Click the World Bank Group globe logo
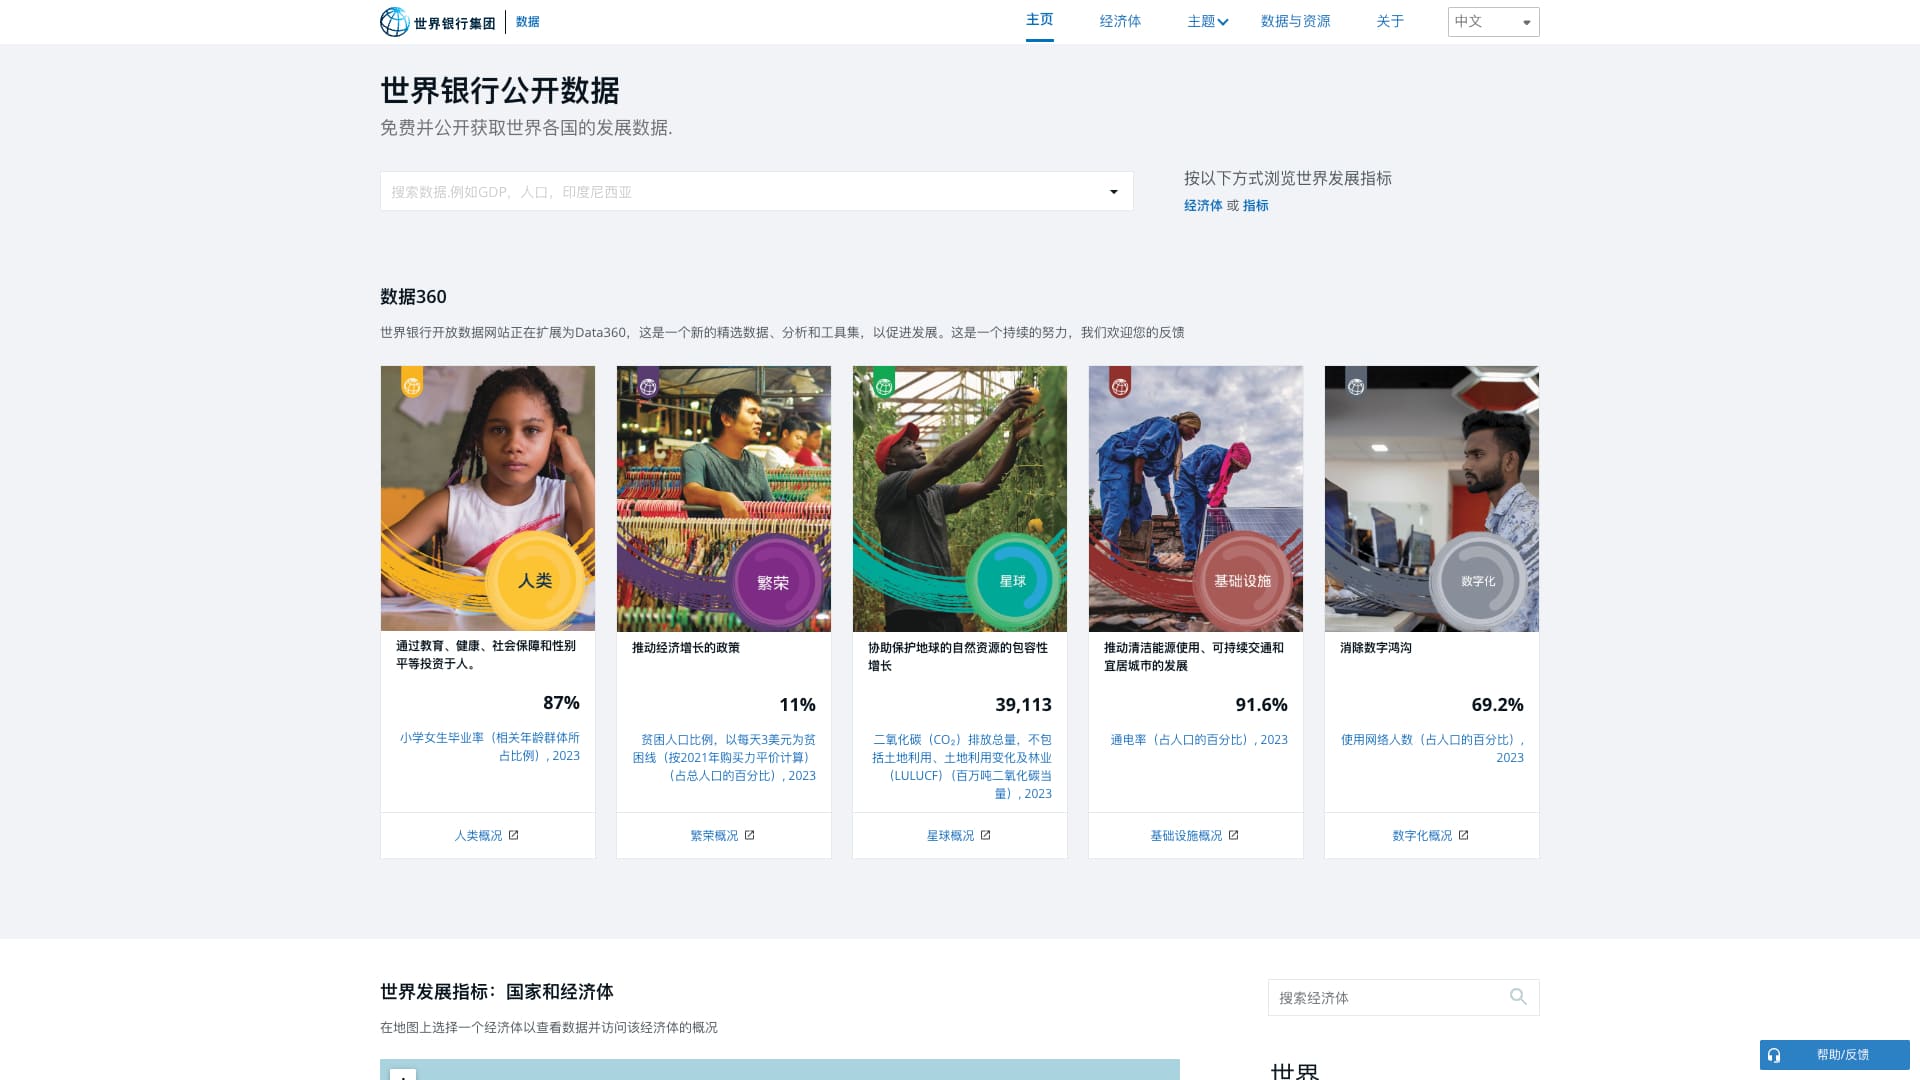Screen dimensions: 1920x1080 point(395,22)
